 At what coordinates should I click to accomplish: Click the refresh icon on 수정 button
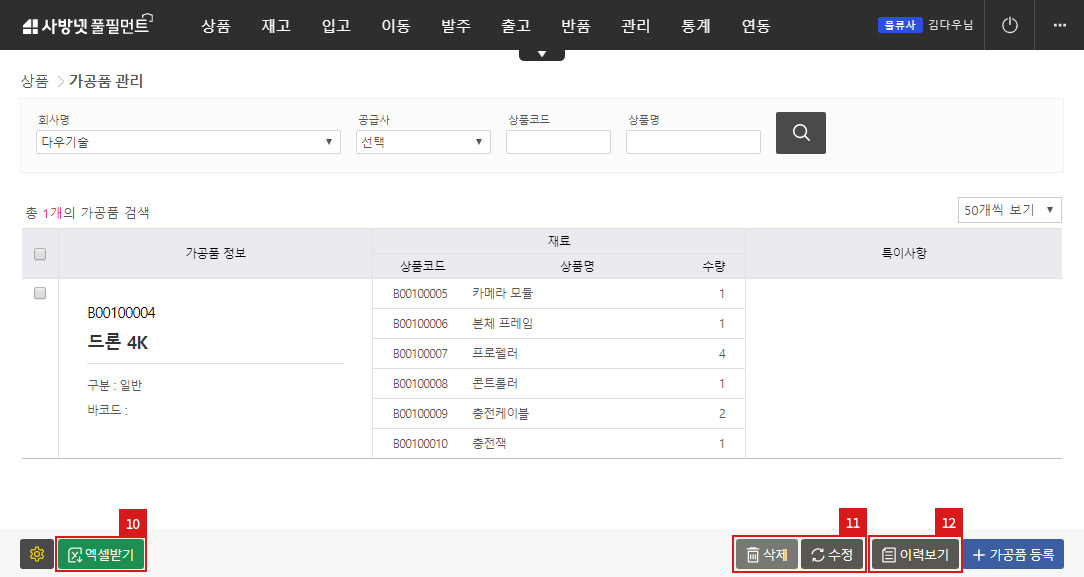point(815,554)
